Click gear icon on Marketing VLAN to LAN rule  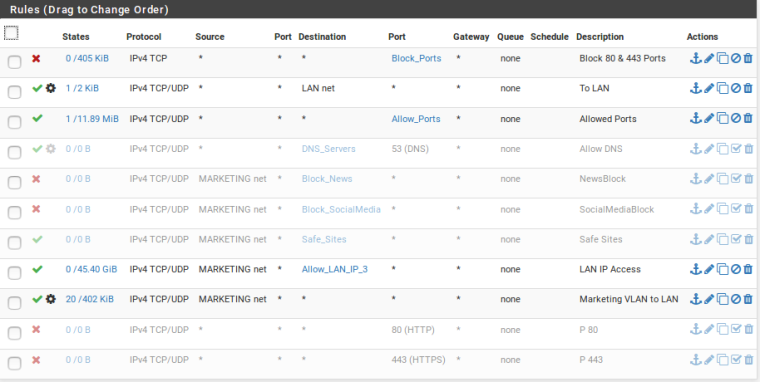[x=51, y=299]
